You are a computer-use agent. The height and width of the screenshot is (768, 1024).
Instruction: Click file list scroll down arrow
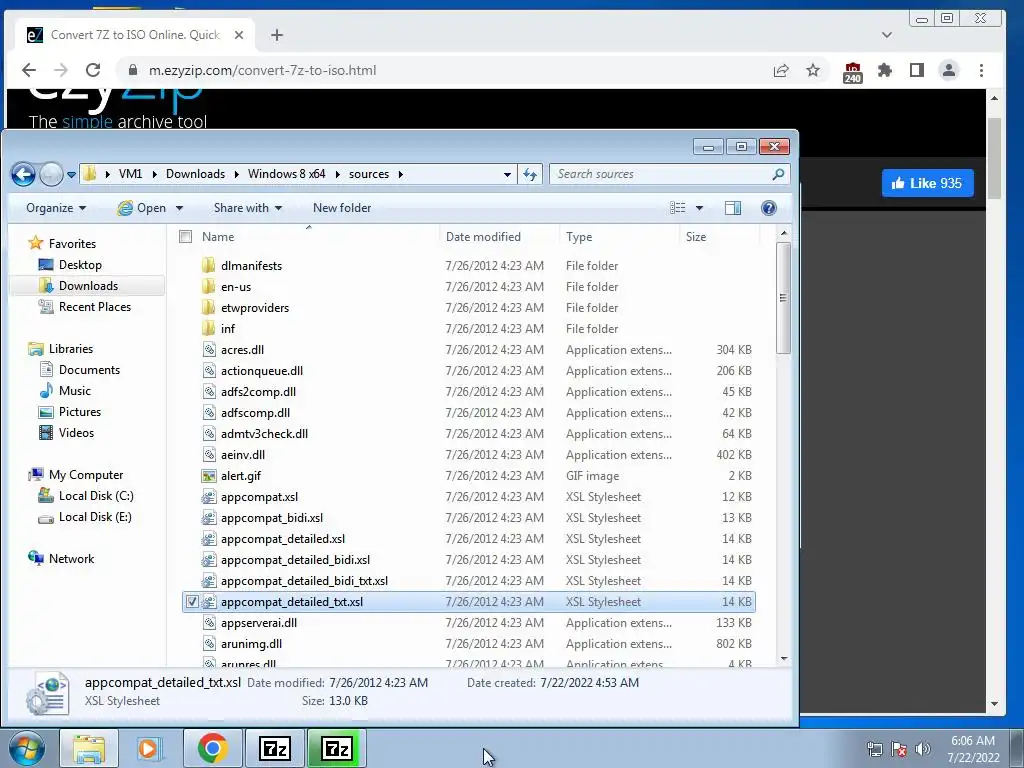[x=784, y=658]
